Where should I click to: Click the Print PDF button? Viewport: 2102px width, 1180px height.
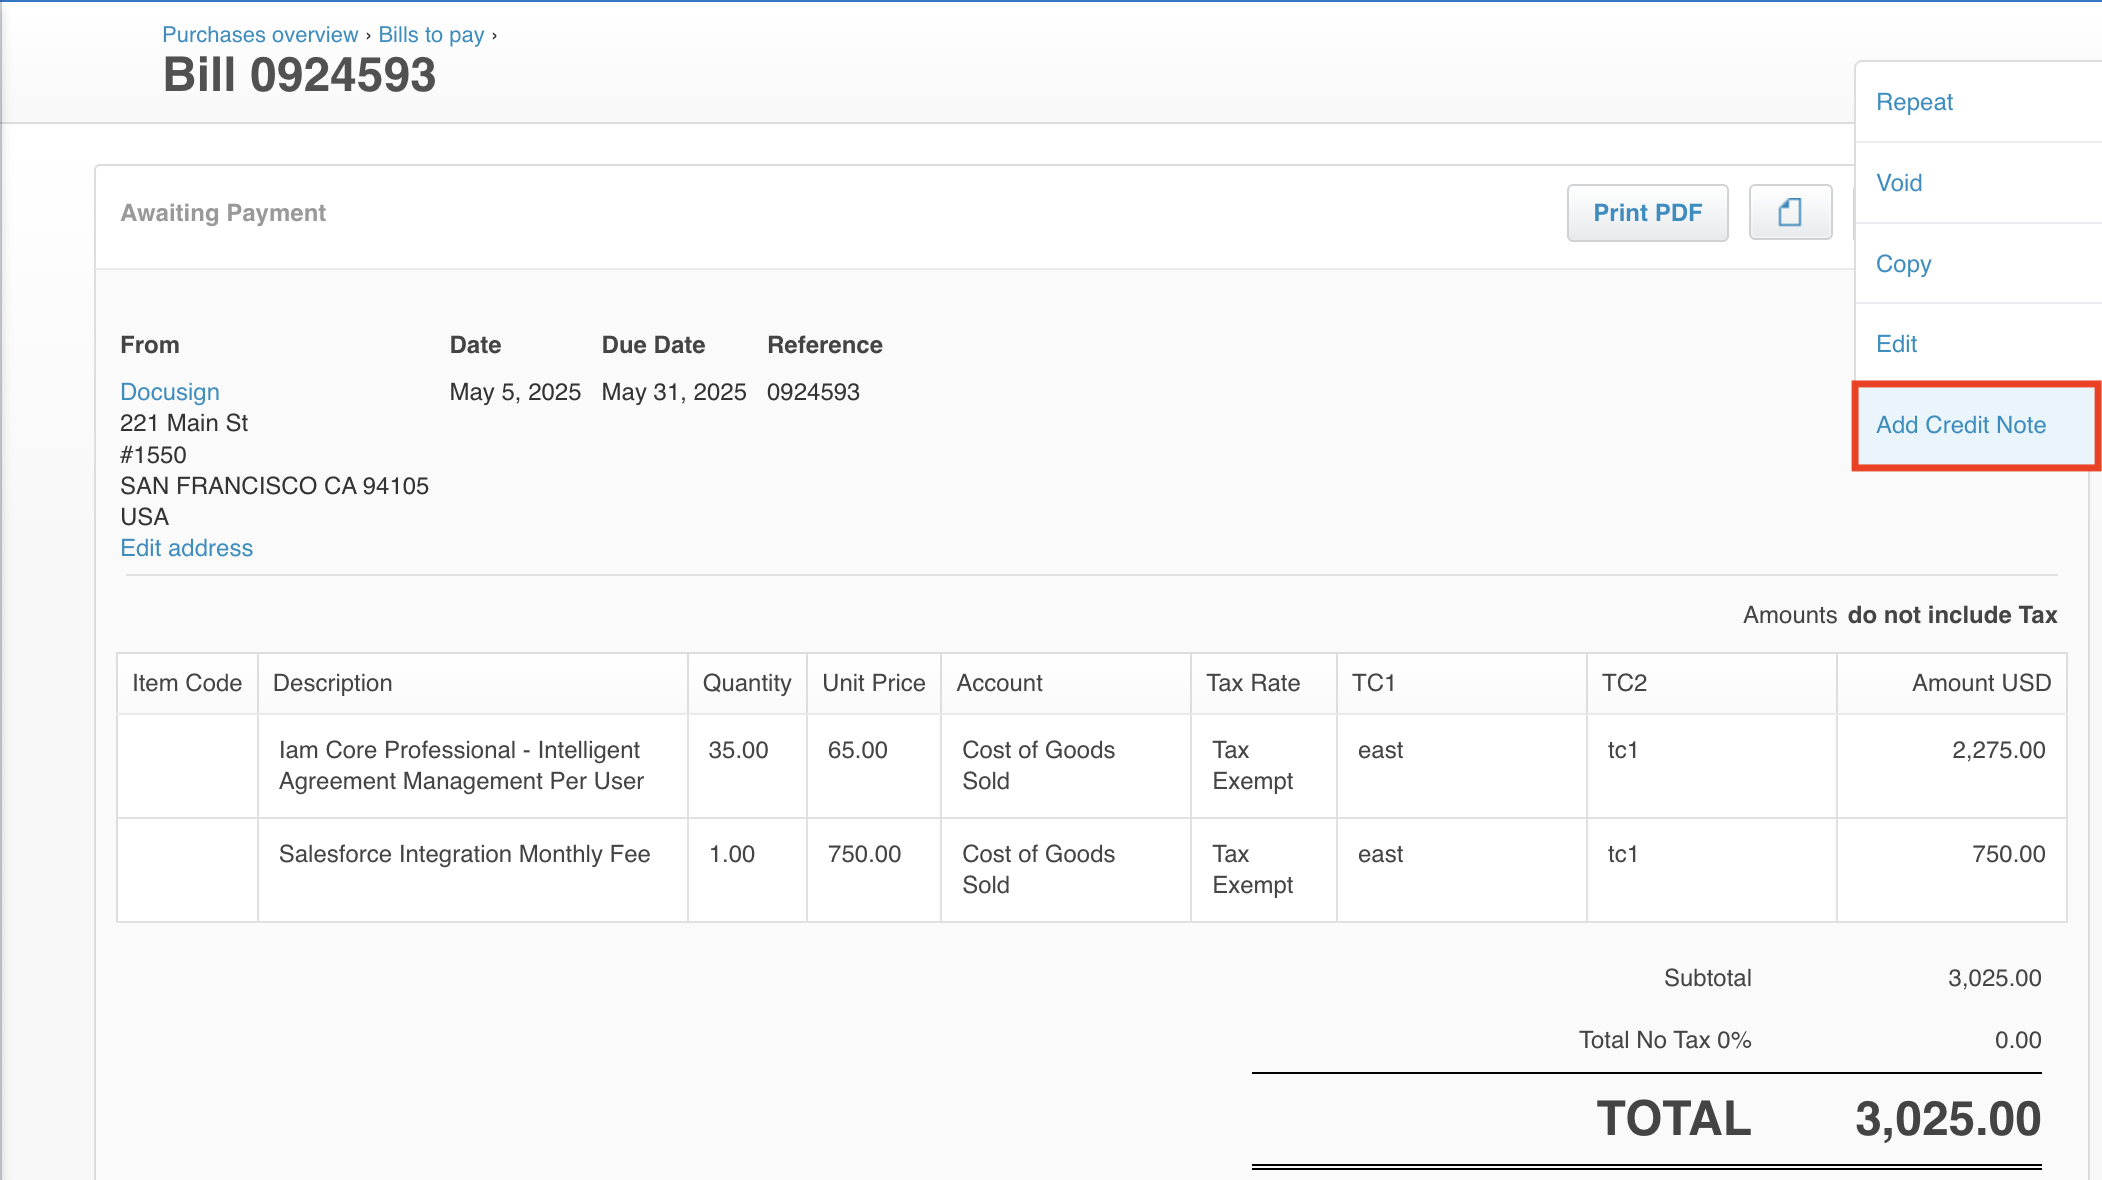click(x=1647, y=212)
